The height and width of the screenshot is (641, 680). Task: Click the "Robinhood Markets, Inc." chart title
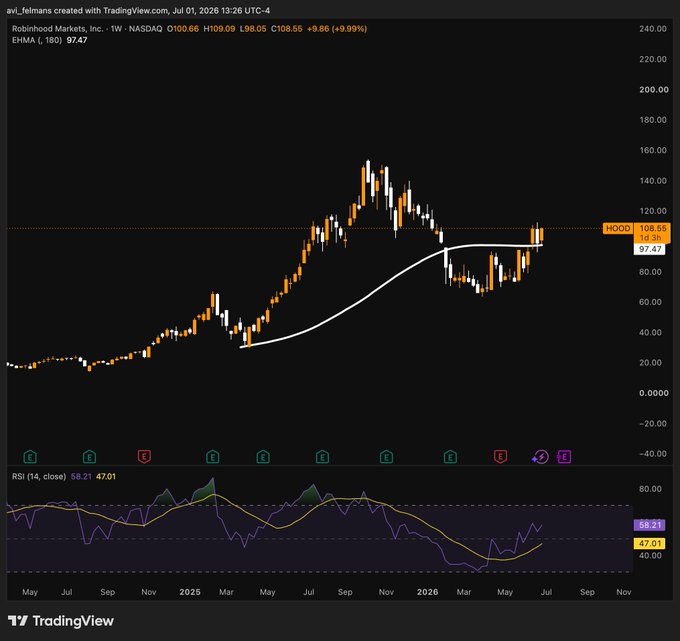tap(58, 29)
